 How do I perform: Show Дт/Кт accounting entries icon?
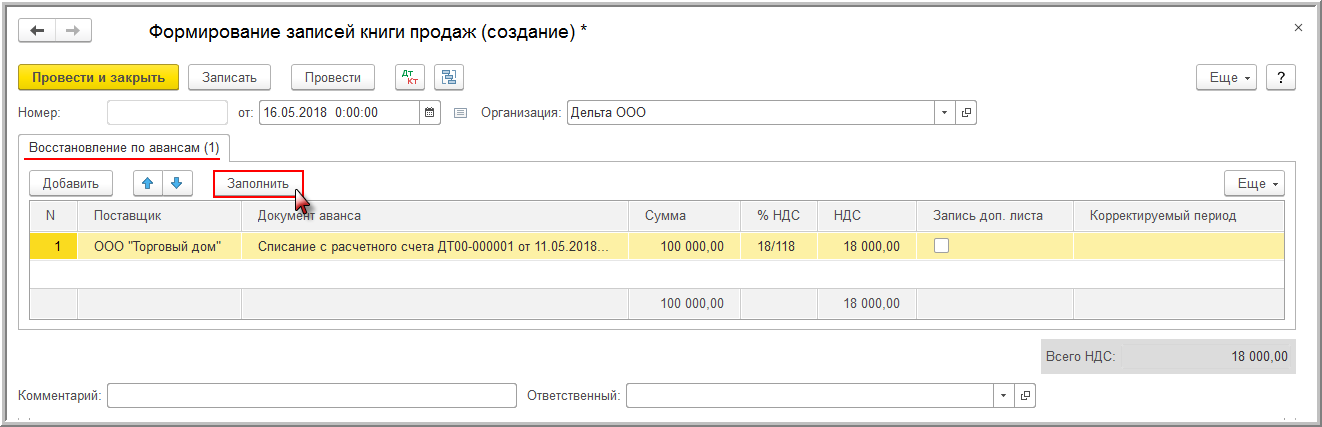408,77
